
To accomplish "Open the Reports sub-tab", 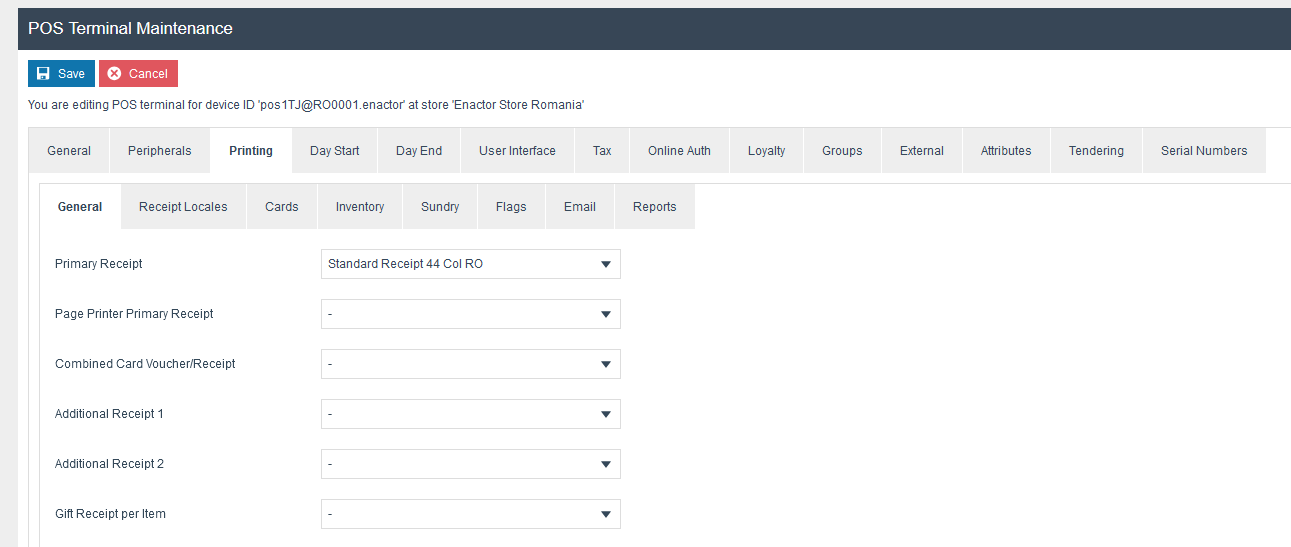I will [654, 207].
